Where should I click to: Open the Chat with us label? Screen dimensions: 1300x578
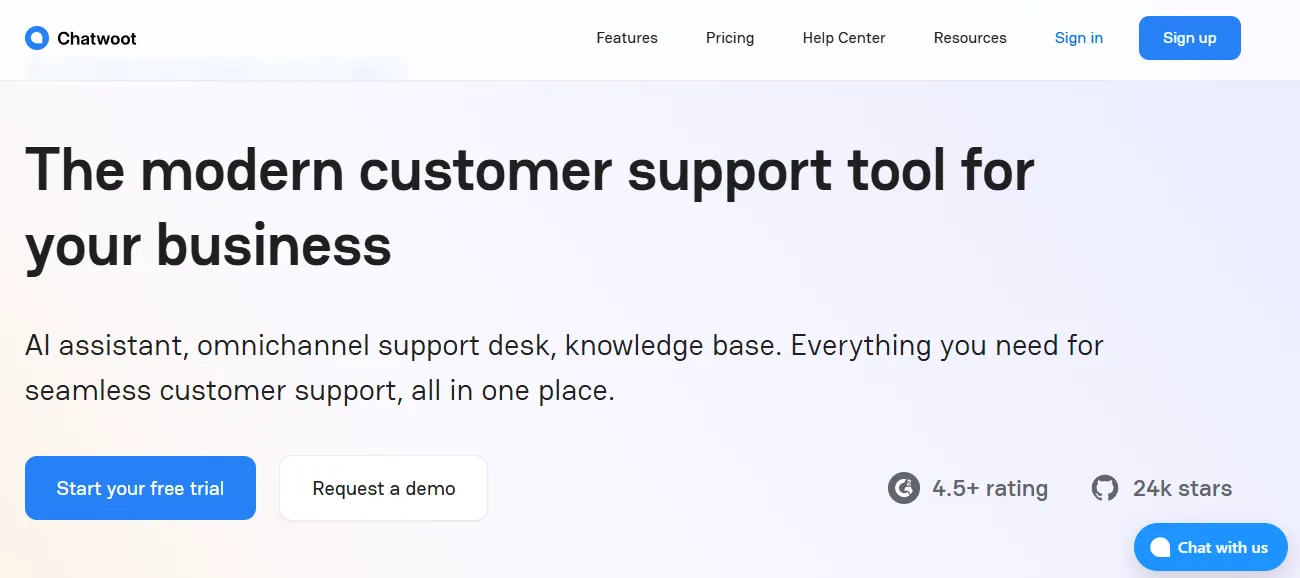(x=1223, y=547)
